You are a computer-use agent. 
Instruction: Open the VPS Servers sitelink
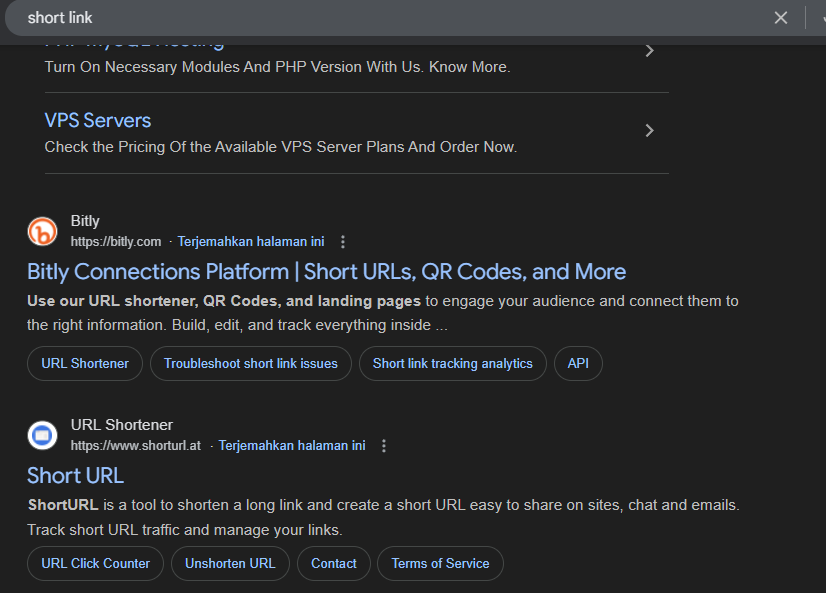point(97,121)
